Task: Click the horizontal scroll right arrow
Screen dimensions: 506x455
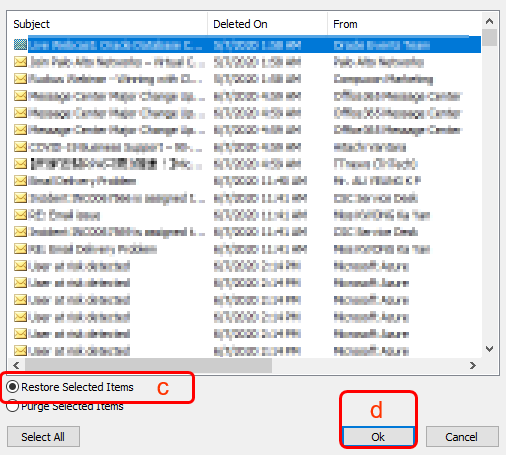Action: pyautogui.click(x=473, y=365)
